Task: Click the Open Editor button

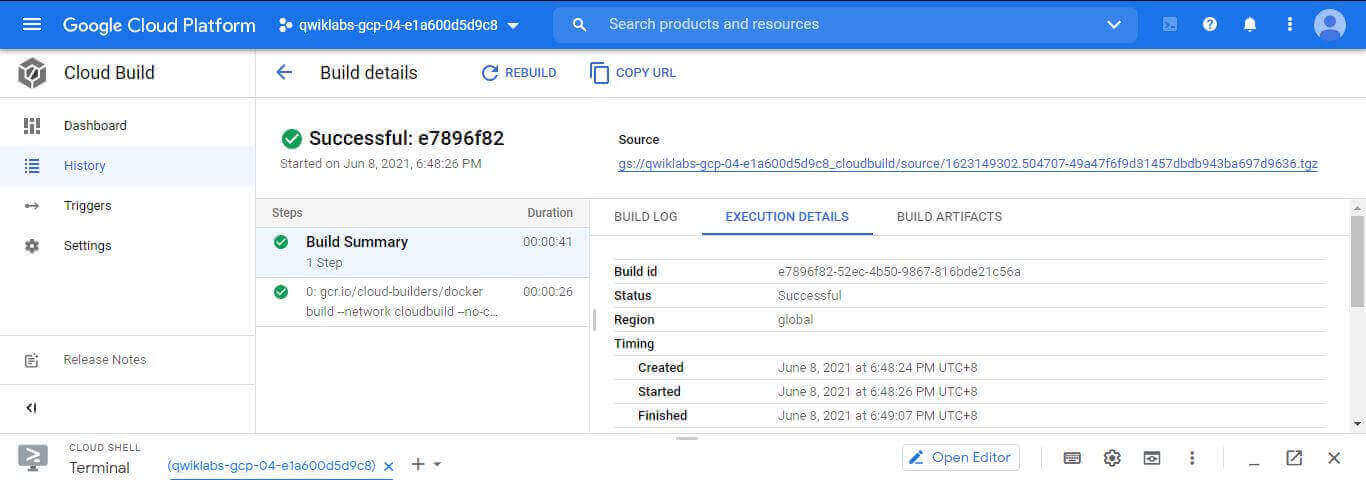Action: point(961,458)
